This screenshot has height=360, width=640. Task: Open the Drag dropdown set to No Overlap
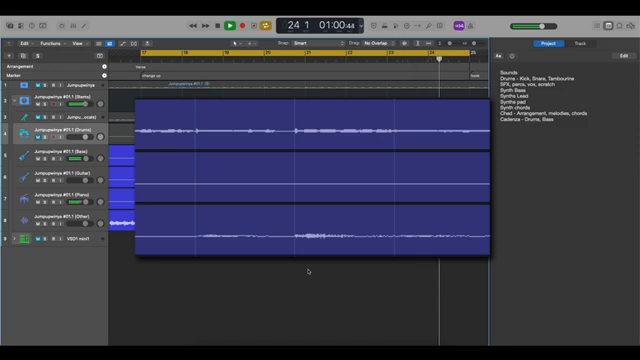point(379,43)
